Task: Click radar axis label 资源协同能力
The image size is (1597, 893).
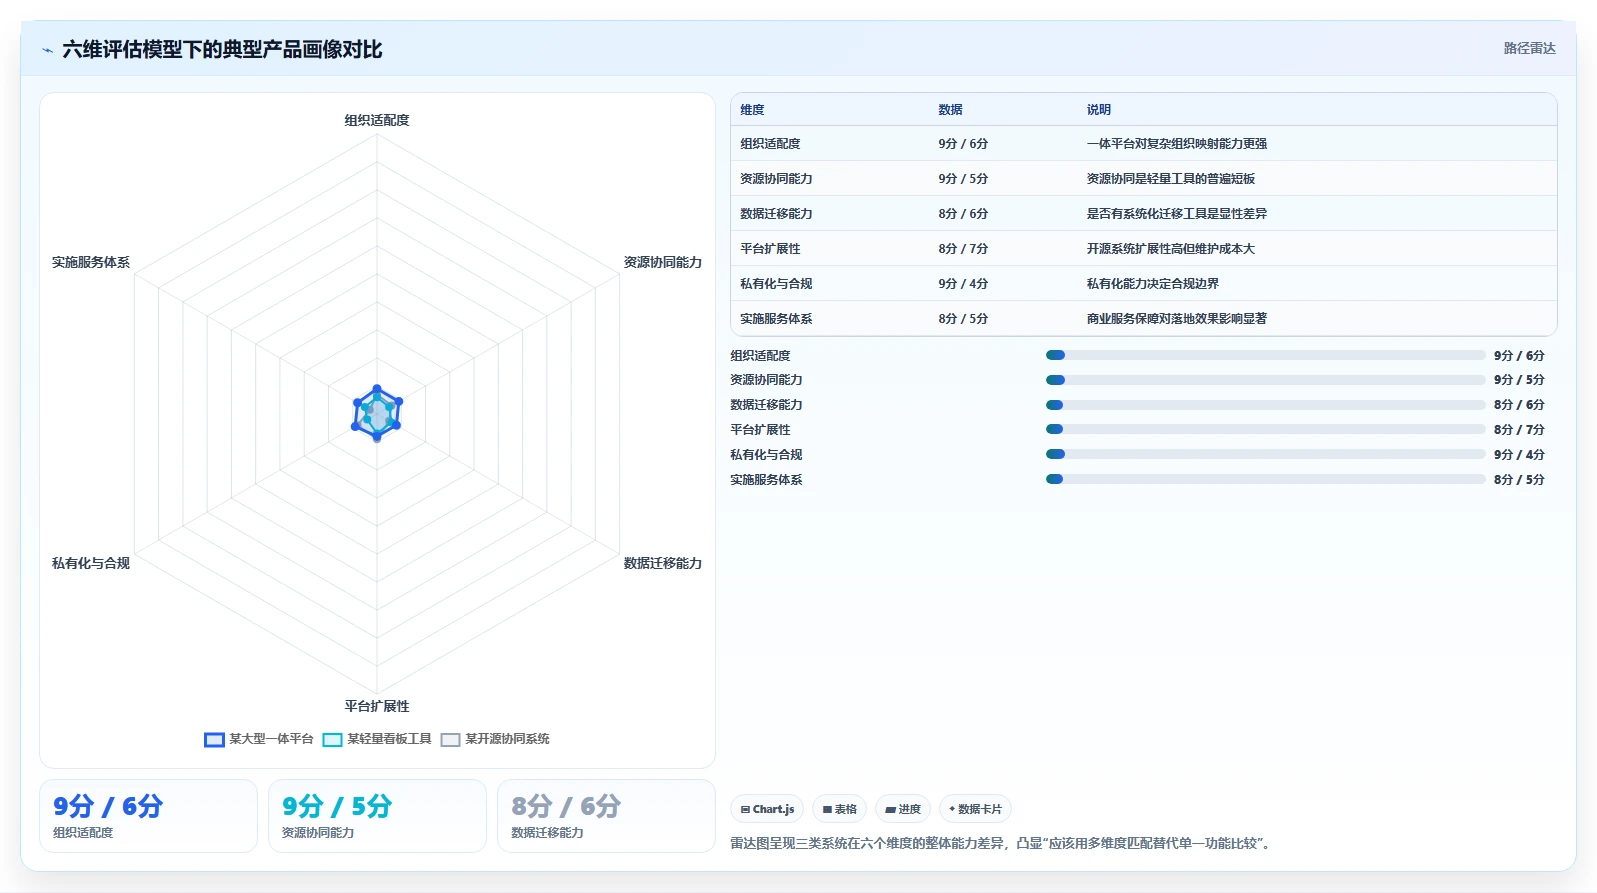Action: (663, 262)
